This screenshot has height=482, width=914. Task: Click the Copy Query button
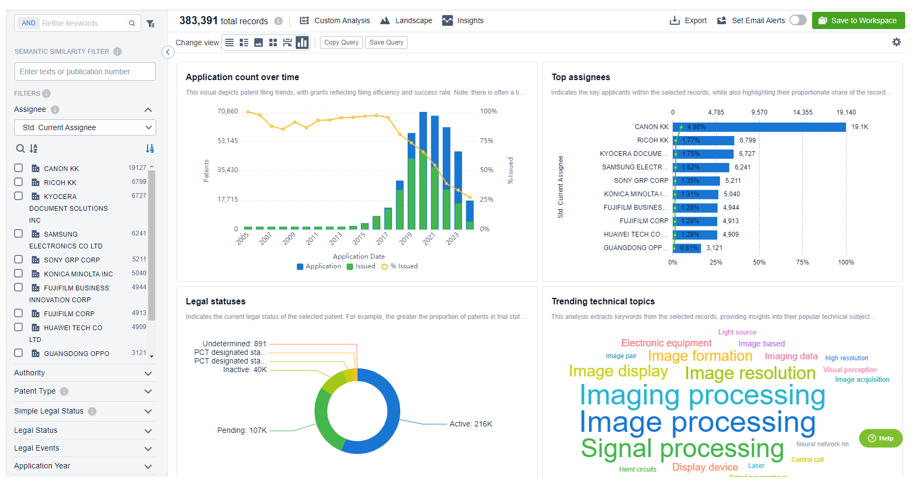(x=341, y=43)
